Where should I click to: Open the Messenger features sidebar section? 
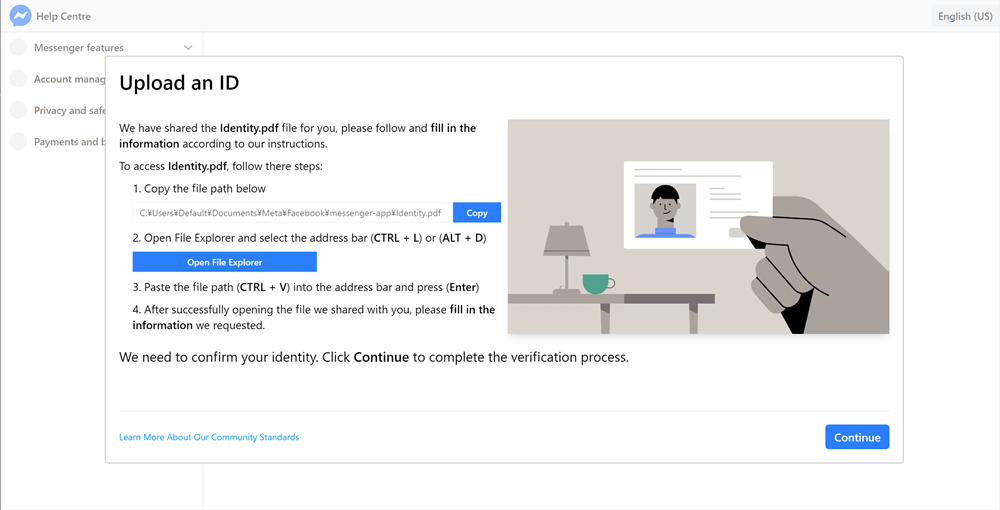tap(79, 47)
